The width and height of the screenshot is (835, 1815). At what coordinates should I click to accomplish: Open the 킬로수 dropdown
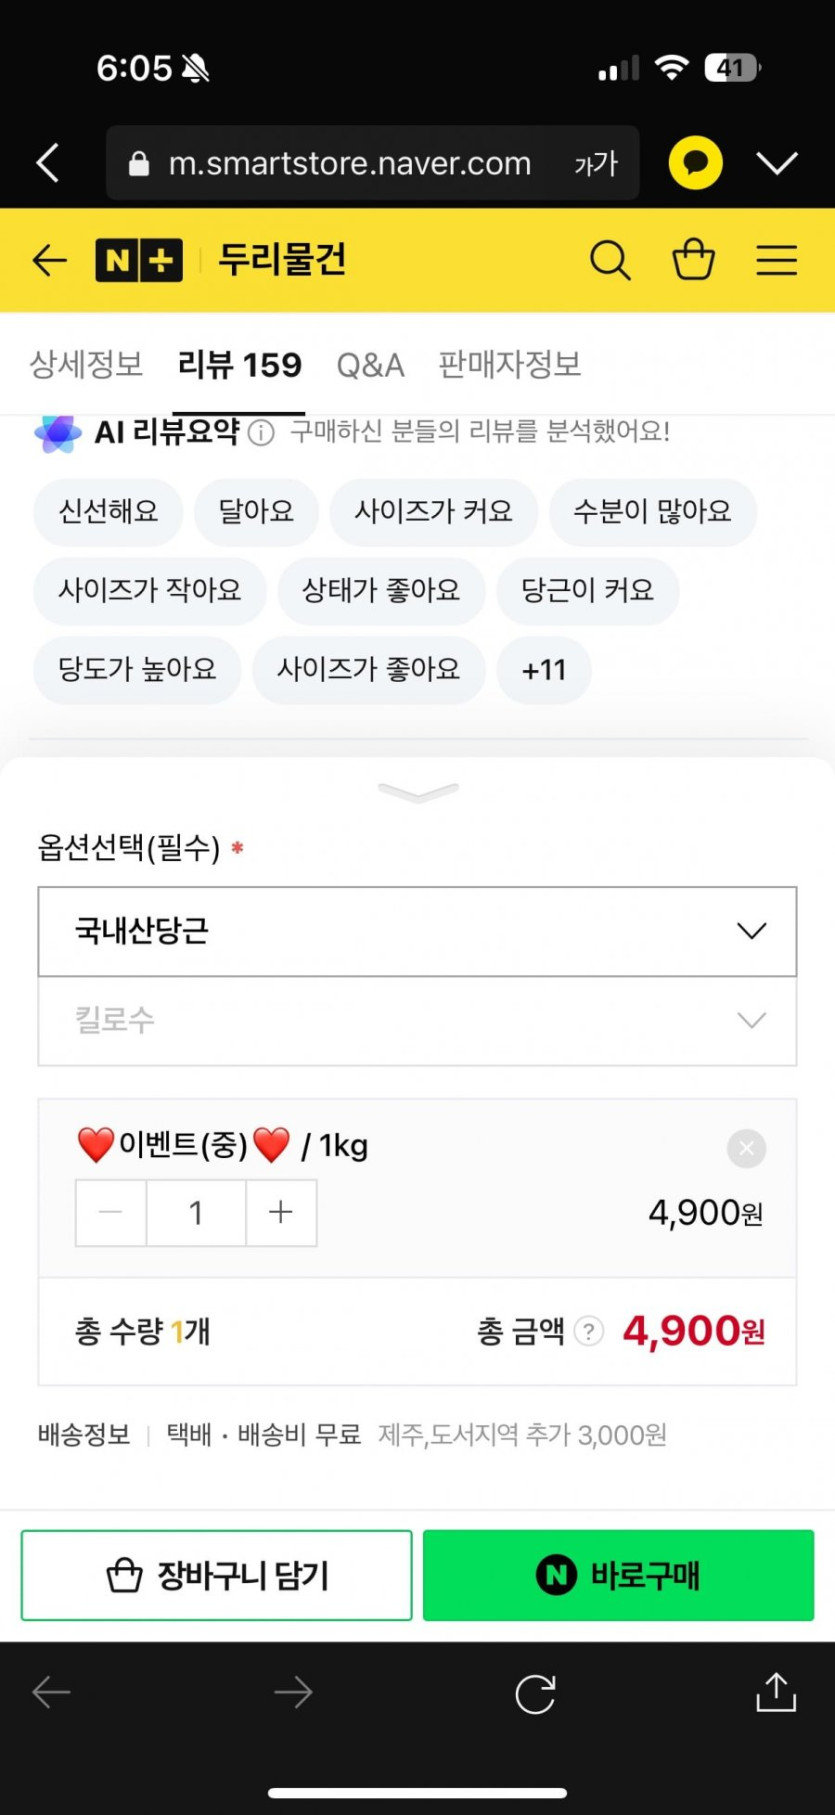(417, 1021)
